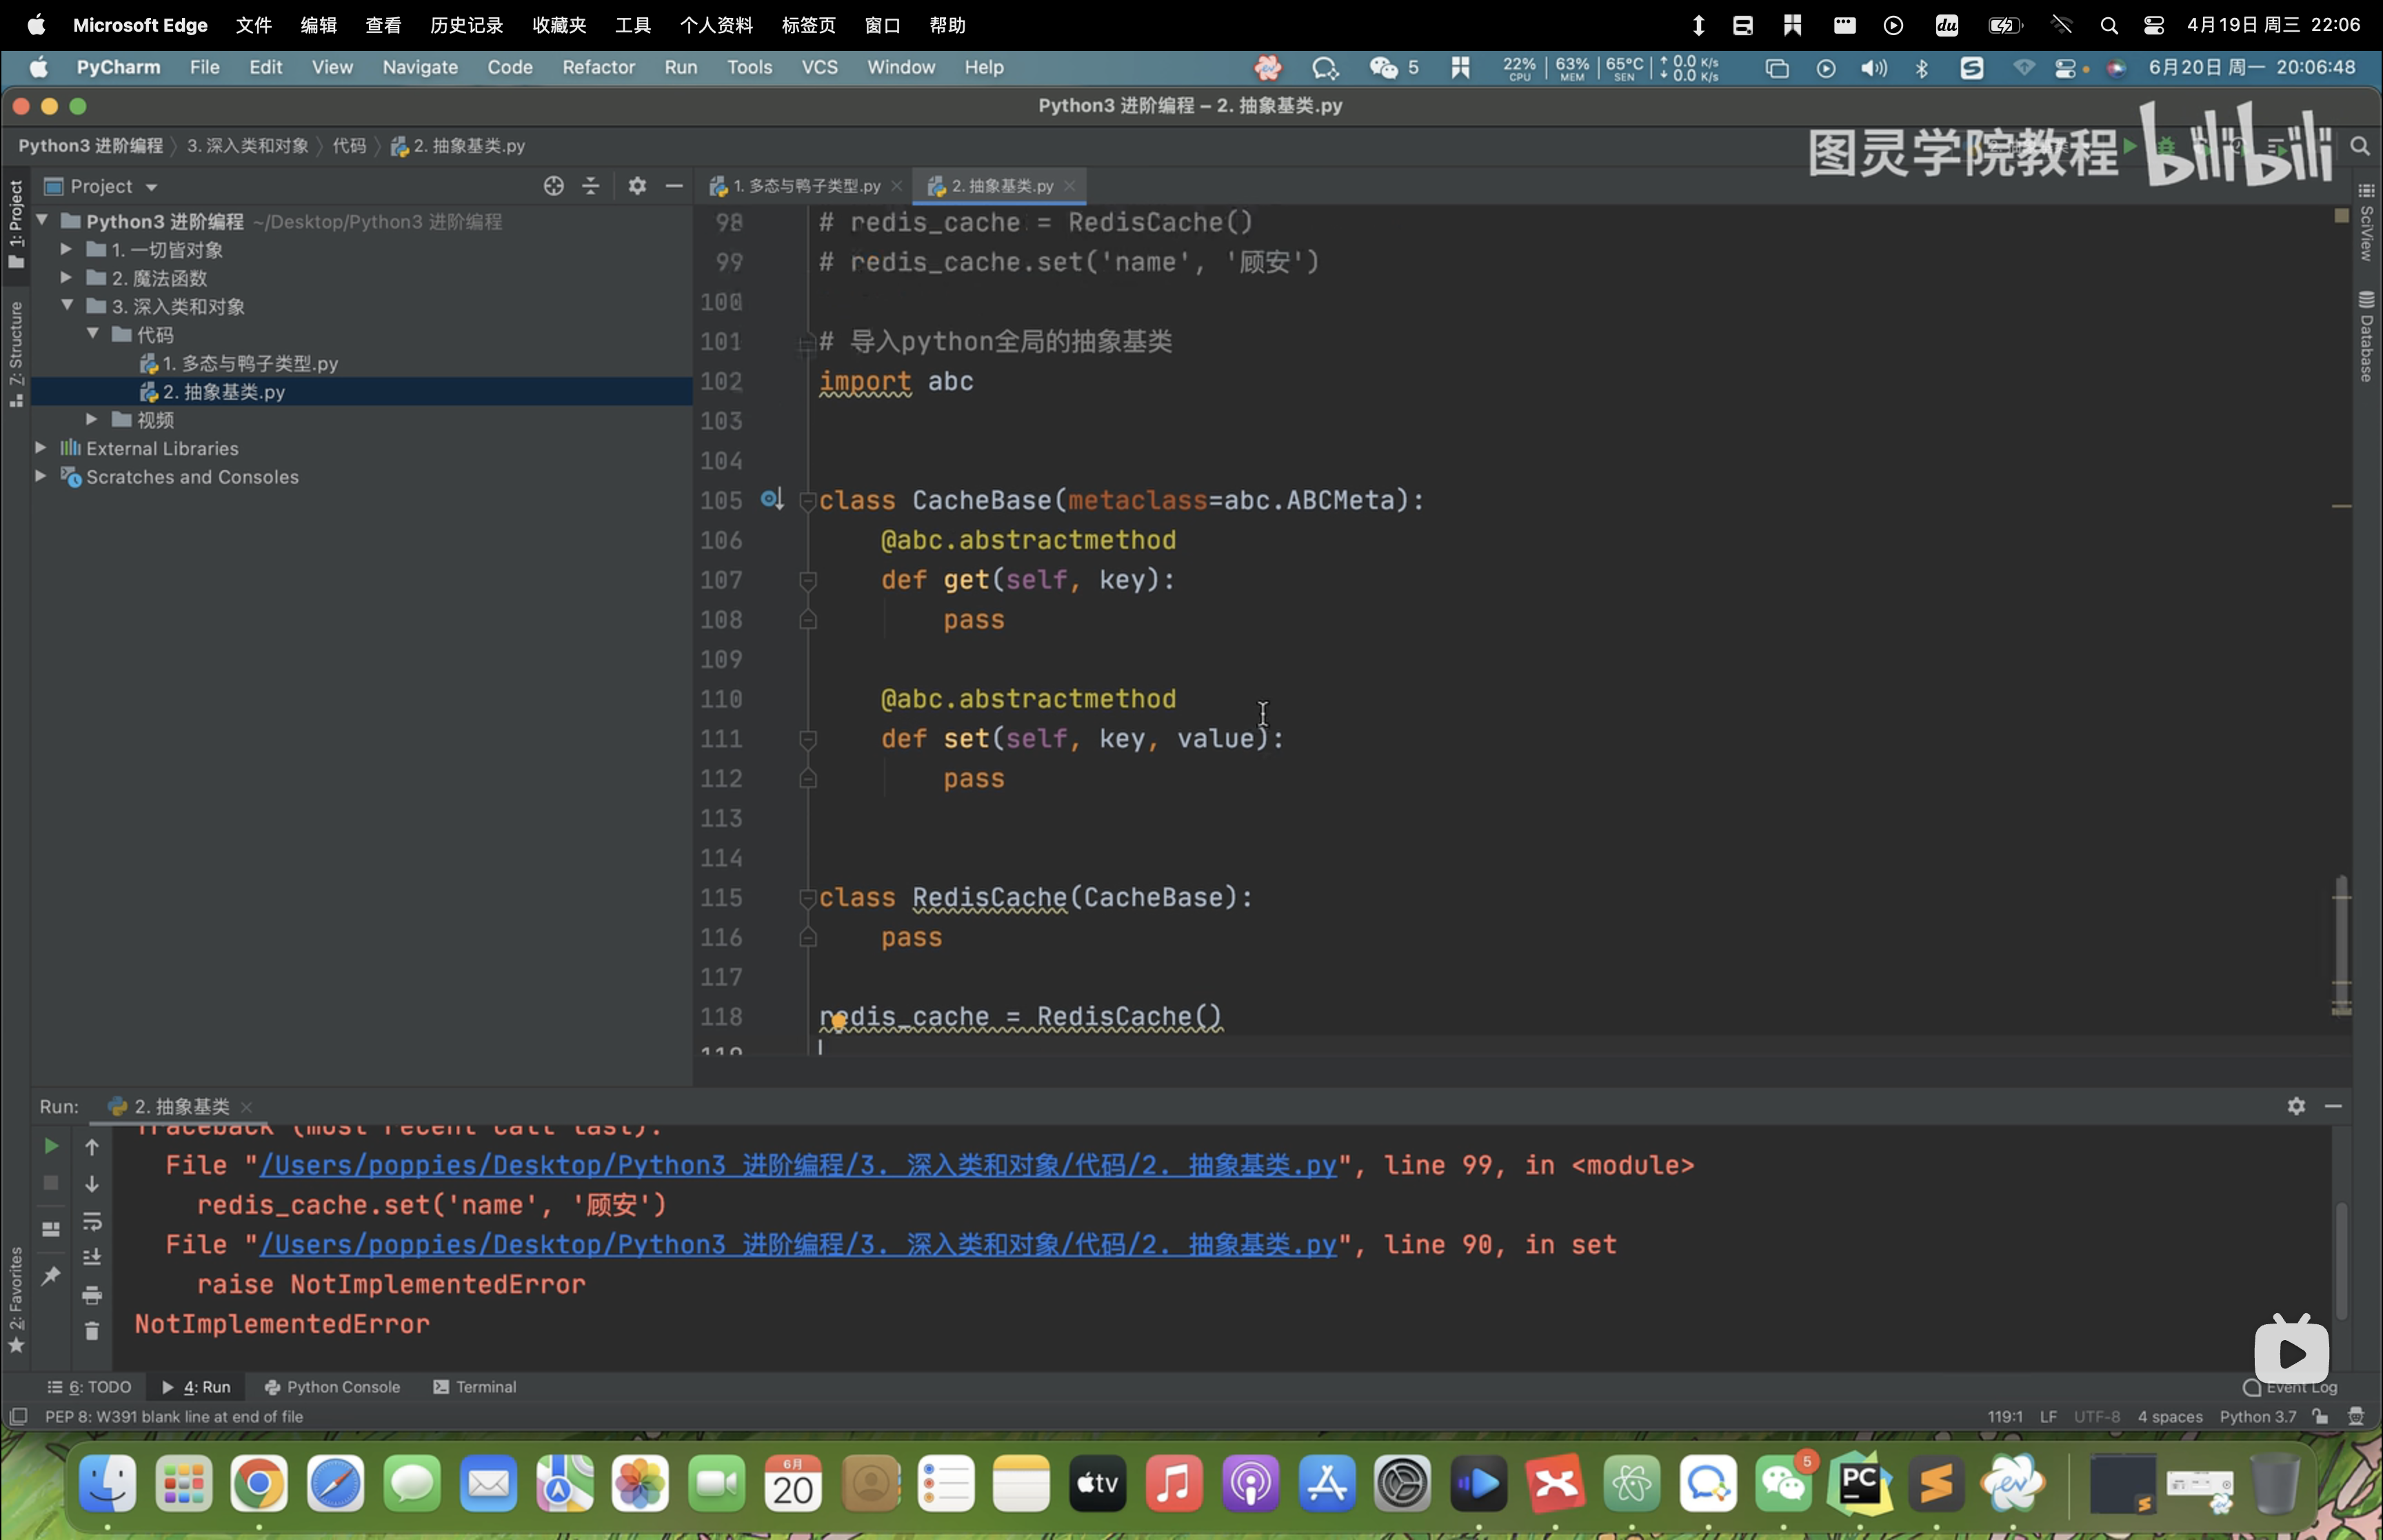Follow traceback link for line 90
The width and height of the screenshot is (2383, 1540).
click(798, 1245)
